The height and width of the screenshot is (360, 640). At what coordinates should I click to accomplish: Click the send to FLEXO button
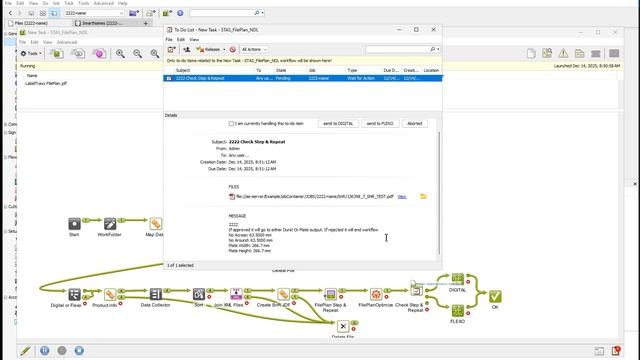(x=380, y=123)
